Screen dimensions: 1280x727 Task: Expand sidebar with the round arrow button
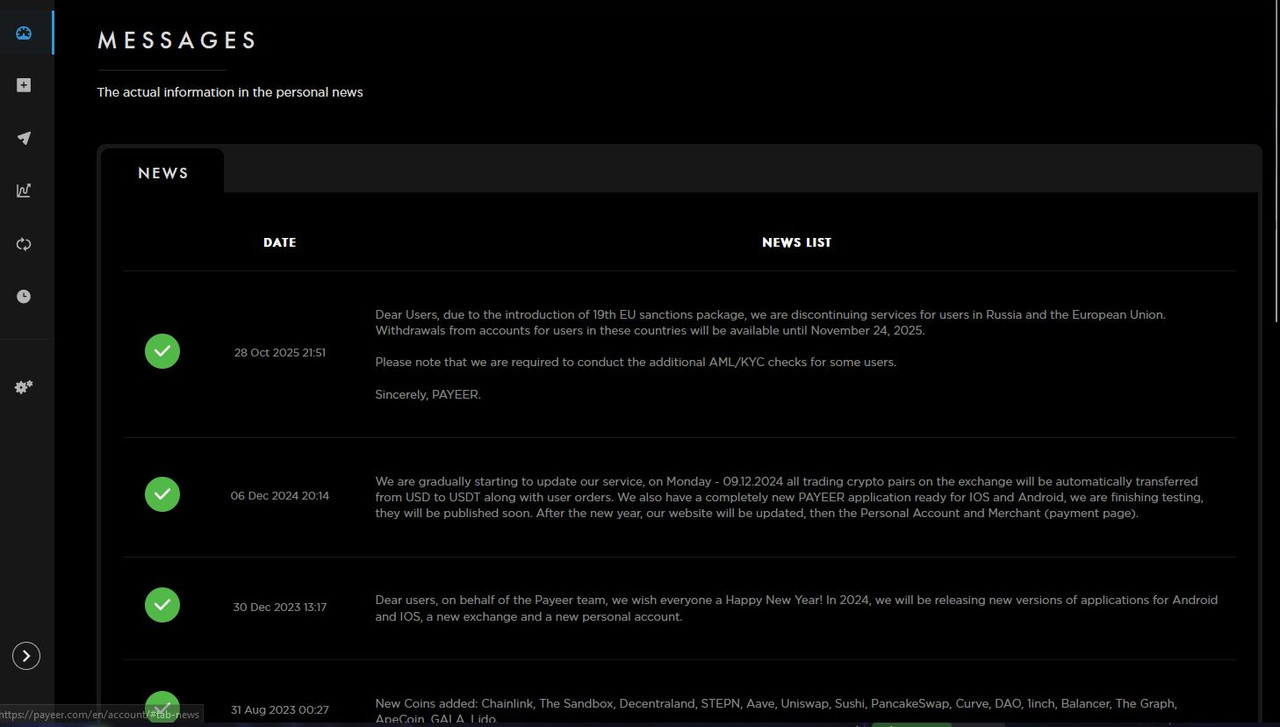[x=26, y=656]
